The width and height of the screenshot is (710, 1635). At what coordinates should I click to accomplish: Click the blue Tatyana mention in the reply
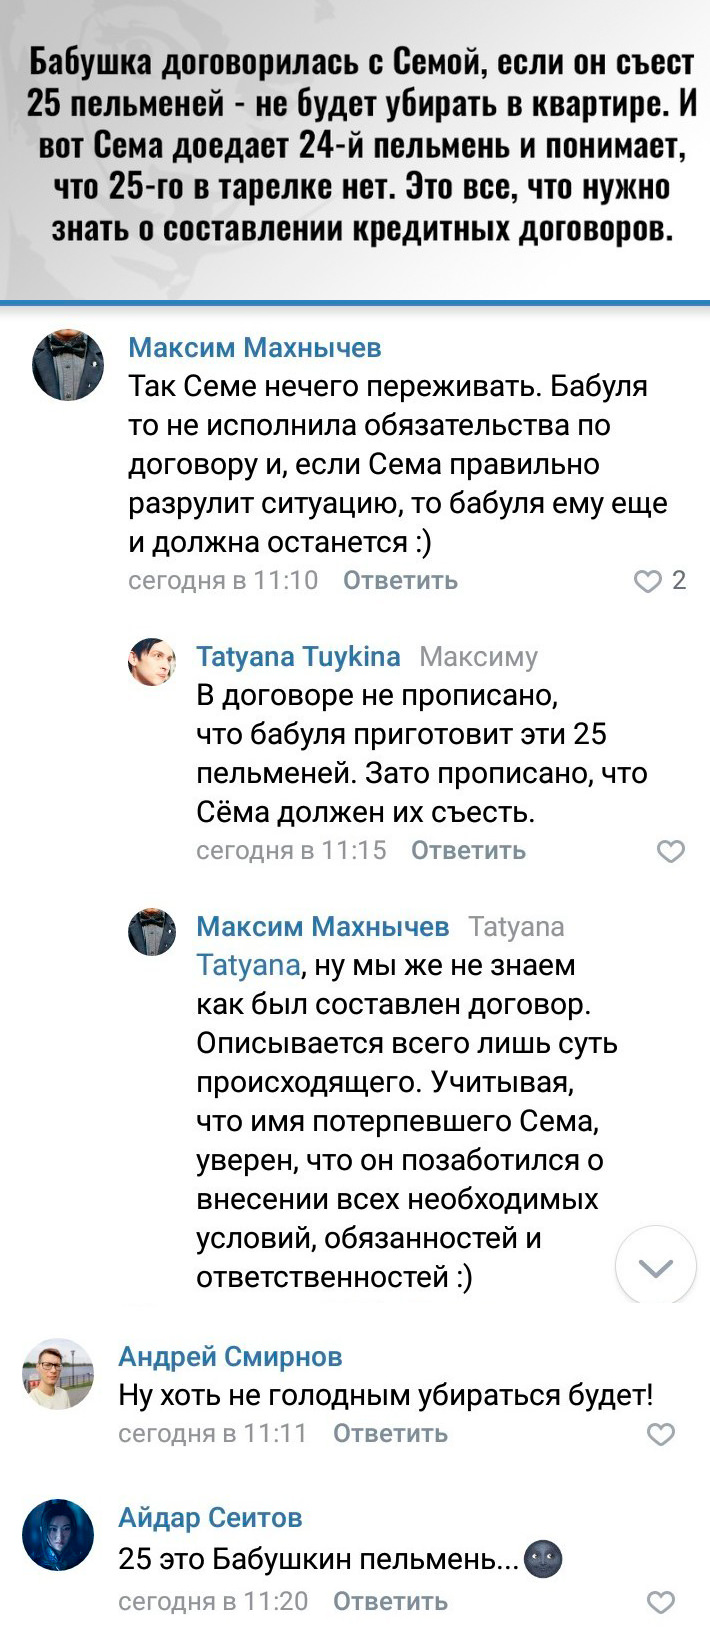[247, 966]
